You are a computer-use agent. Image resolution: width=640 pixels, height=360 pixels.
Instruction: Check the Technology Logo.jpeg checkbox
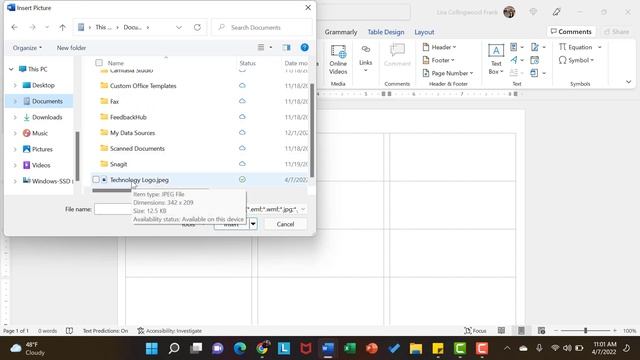[96, 180]
